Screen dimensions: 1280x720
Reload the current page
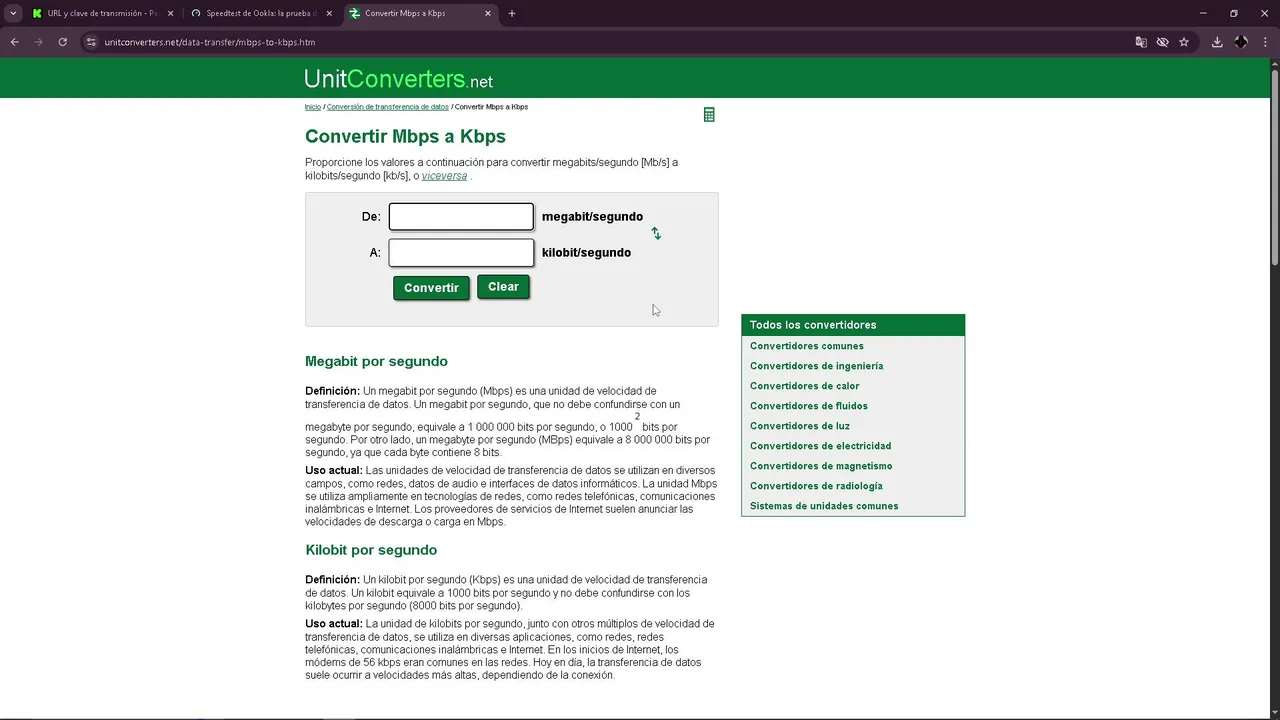(62, 42)
